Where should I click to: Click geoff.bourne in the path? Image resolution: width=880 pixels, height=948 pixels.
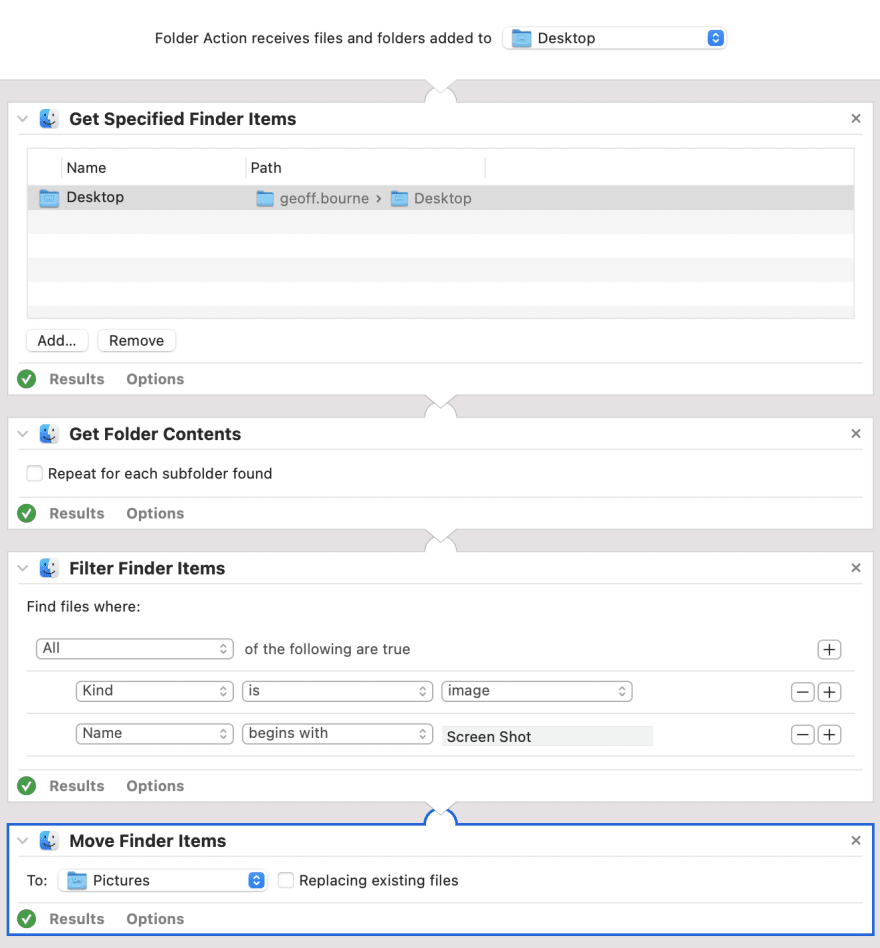point(324,198)
